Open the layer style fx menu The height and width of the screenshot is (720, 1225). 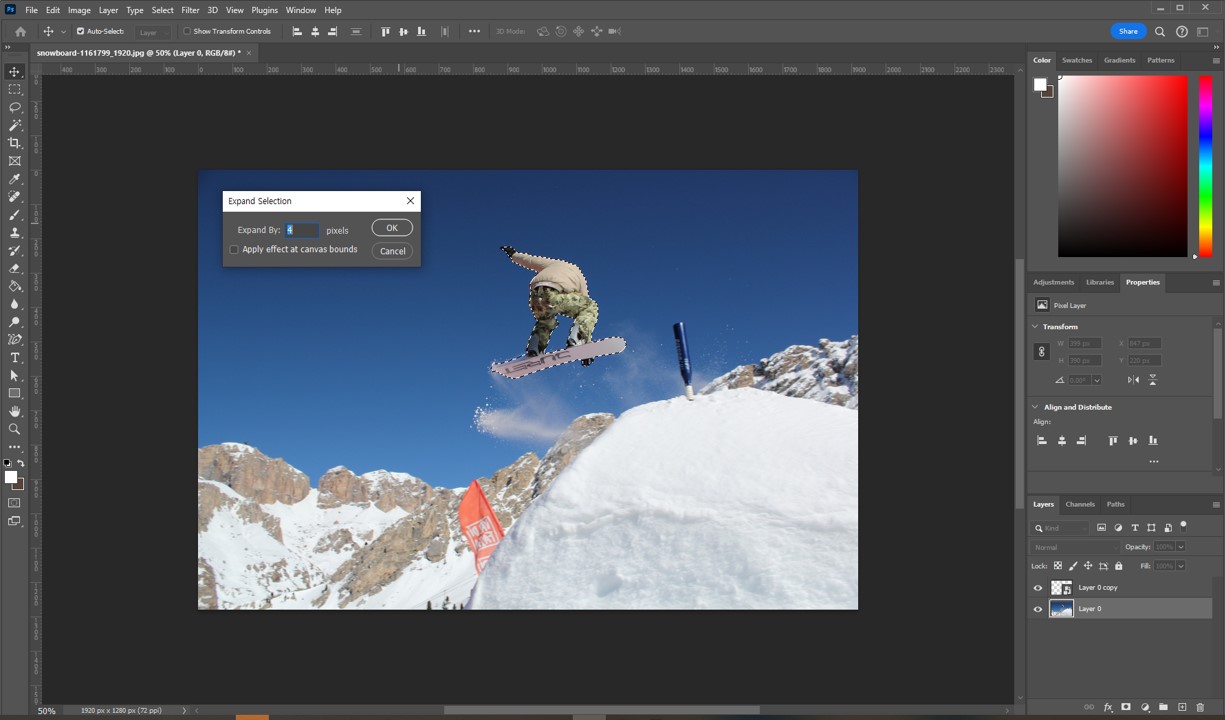click(x=1108, y=708)
